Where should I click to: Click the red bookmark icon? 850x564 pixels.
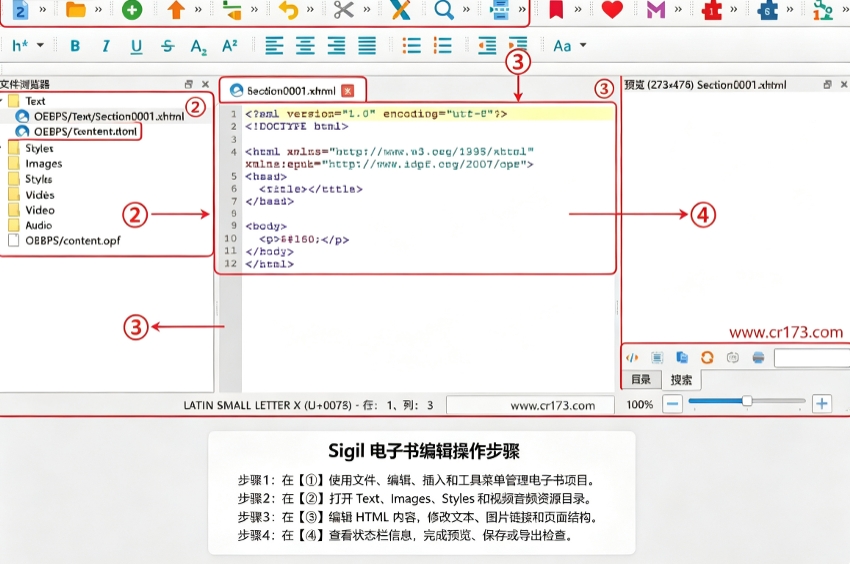556,9
